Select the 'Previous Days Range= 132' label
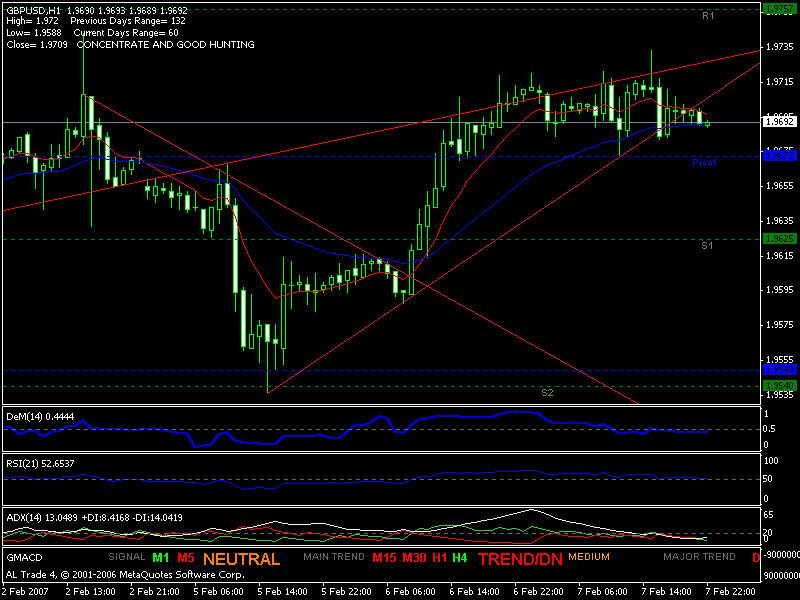800x600 pixels. tap(128, 21)
